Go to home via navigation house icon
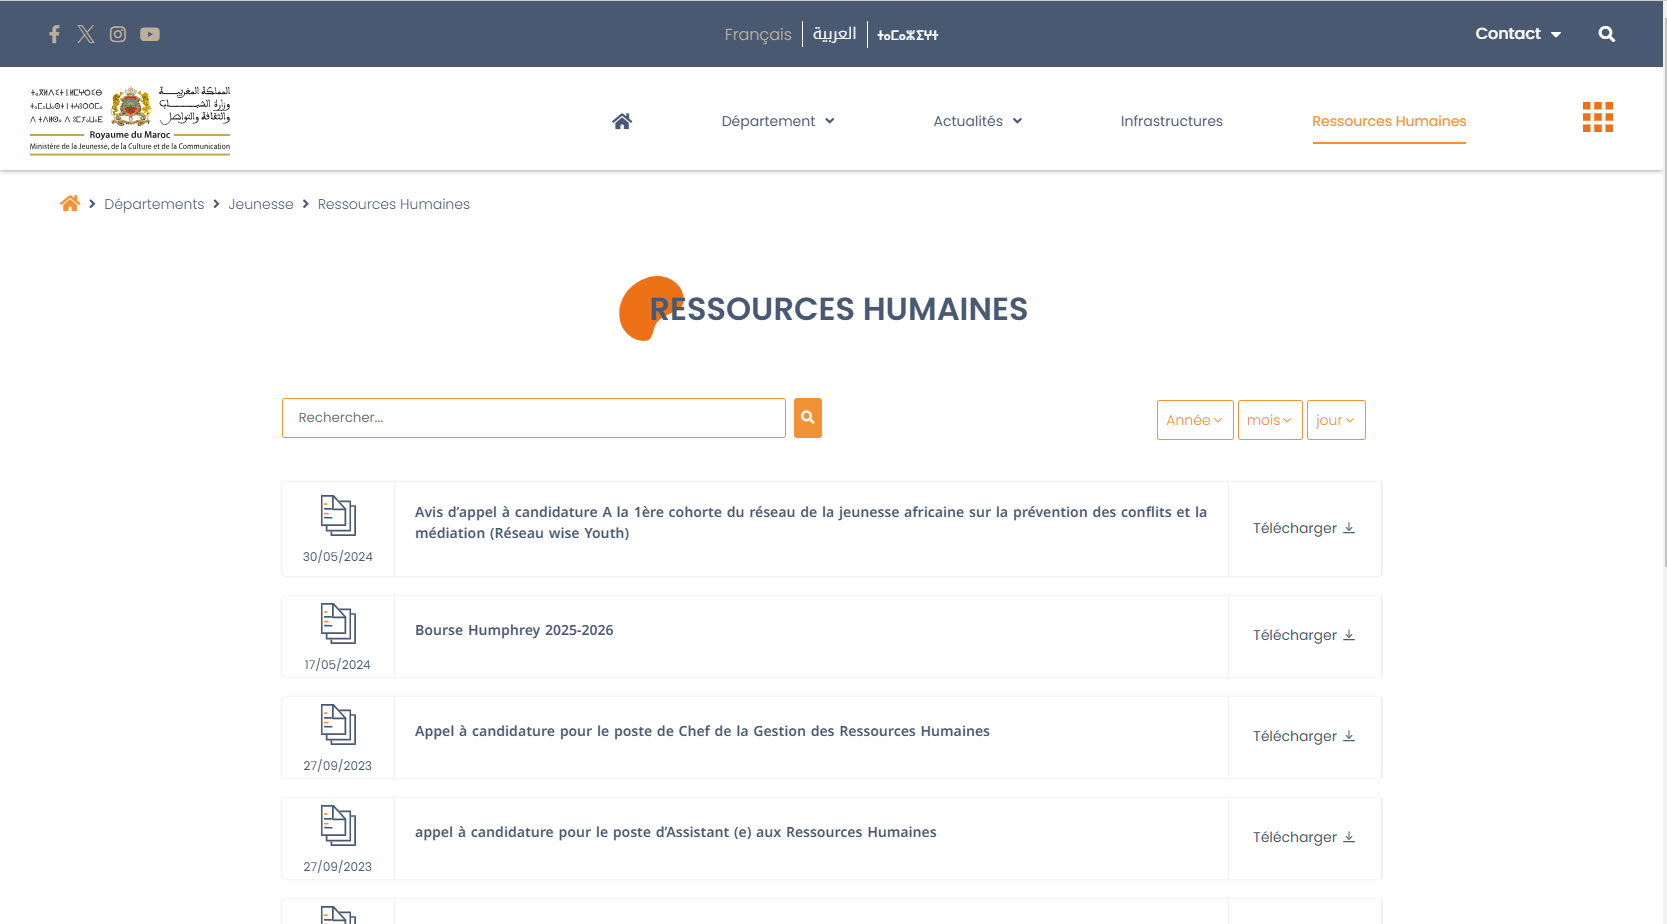The height and width of the screenshot is (924, 1667). click(x=622, y=121)
